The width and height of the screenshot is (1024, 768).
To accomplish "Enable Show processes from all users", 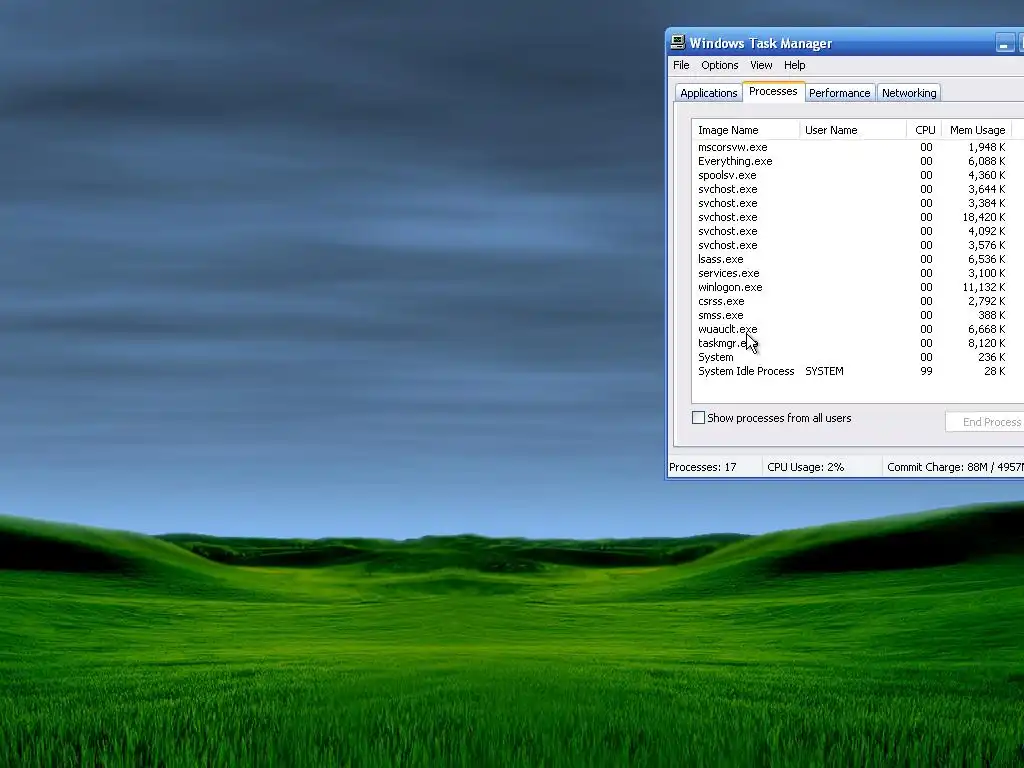I will click(x=698, y=418).
